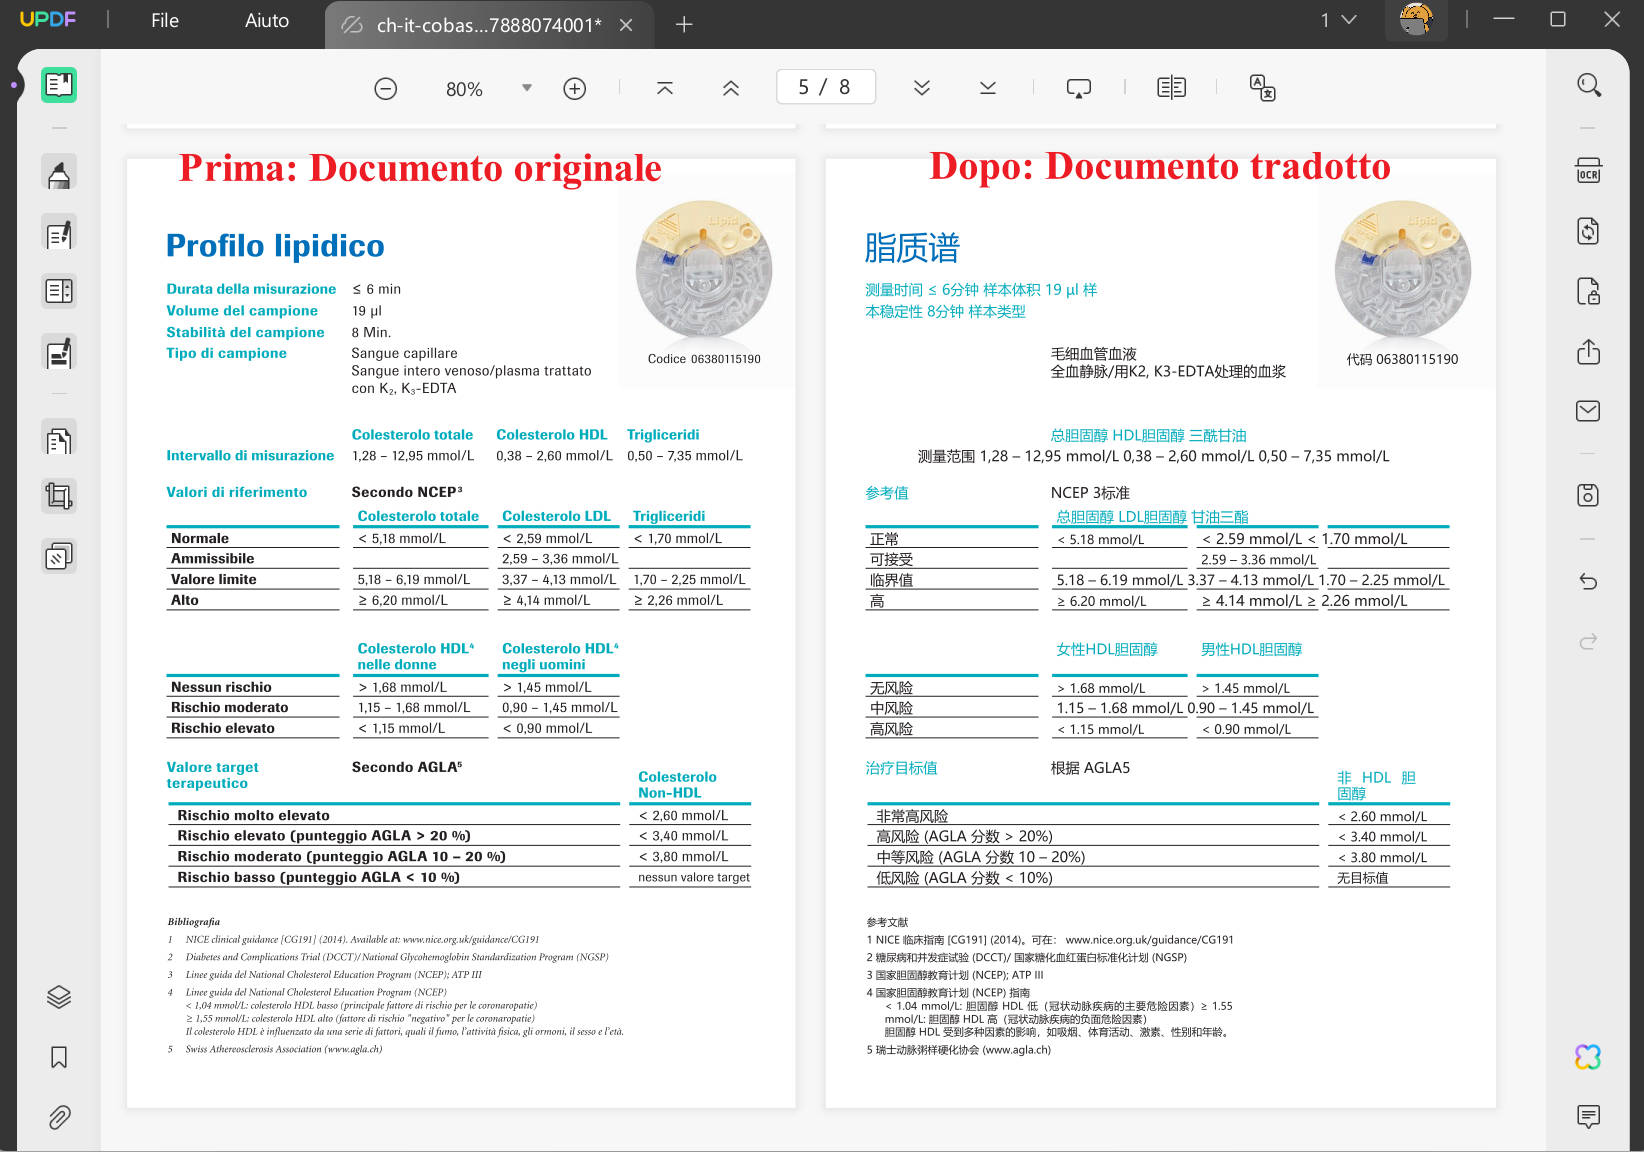Screen dimensions: 1644x1152
Task: Click 'Intervallo di misurazione' label
Action: pos(250,456)
